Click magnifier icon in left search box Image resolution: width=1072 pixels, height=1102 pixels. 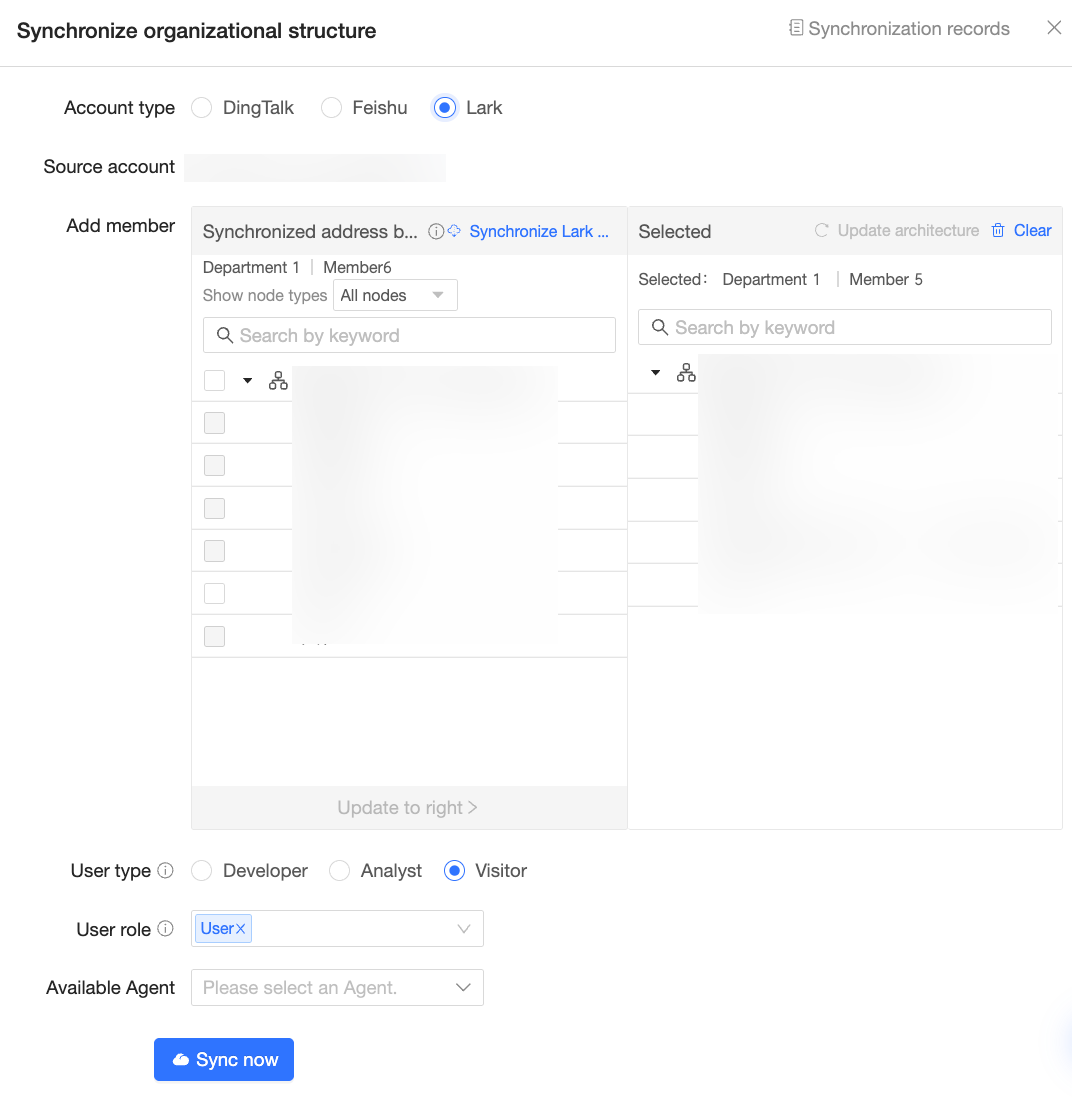(225, 335)
